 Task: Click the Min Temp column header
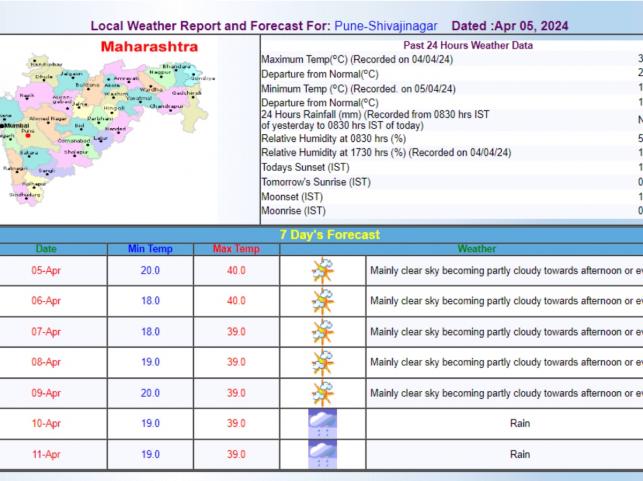pos(150,247)
